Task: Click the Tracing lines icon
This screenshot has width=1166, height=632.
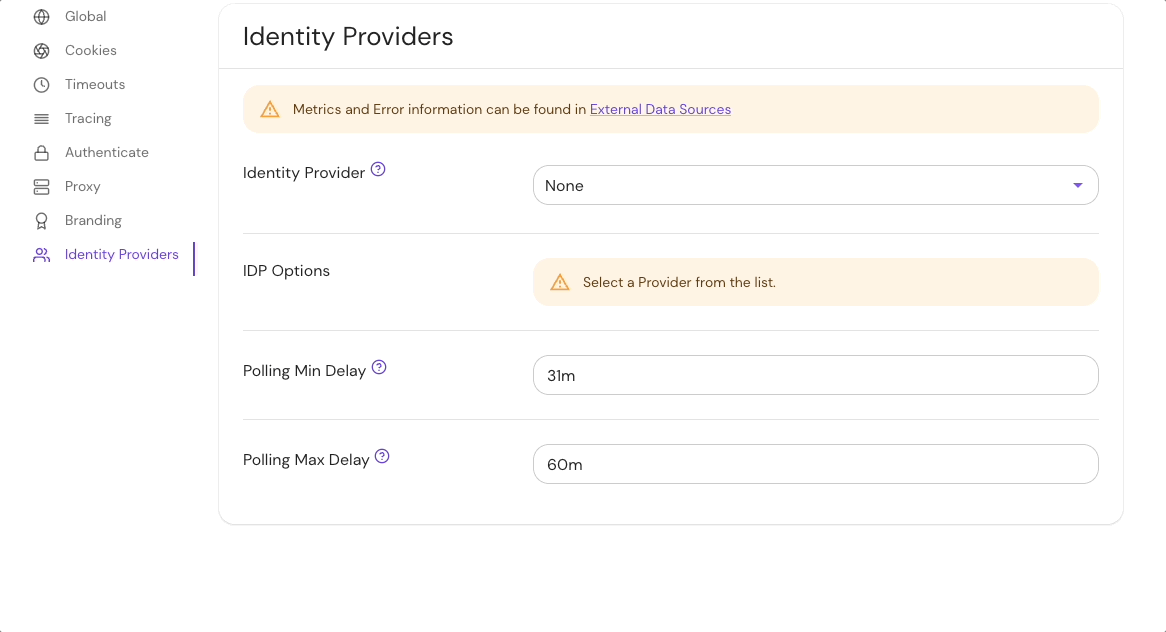Action: pyautogui.click(x=41, y=118)
